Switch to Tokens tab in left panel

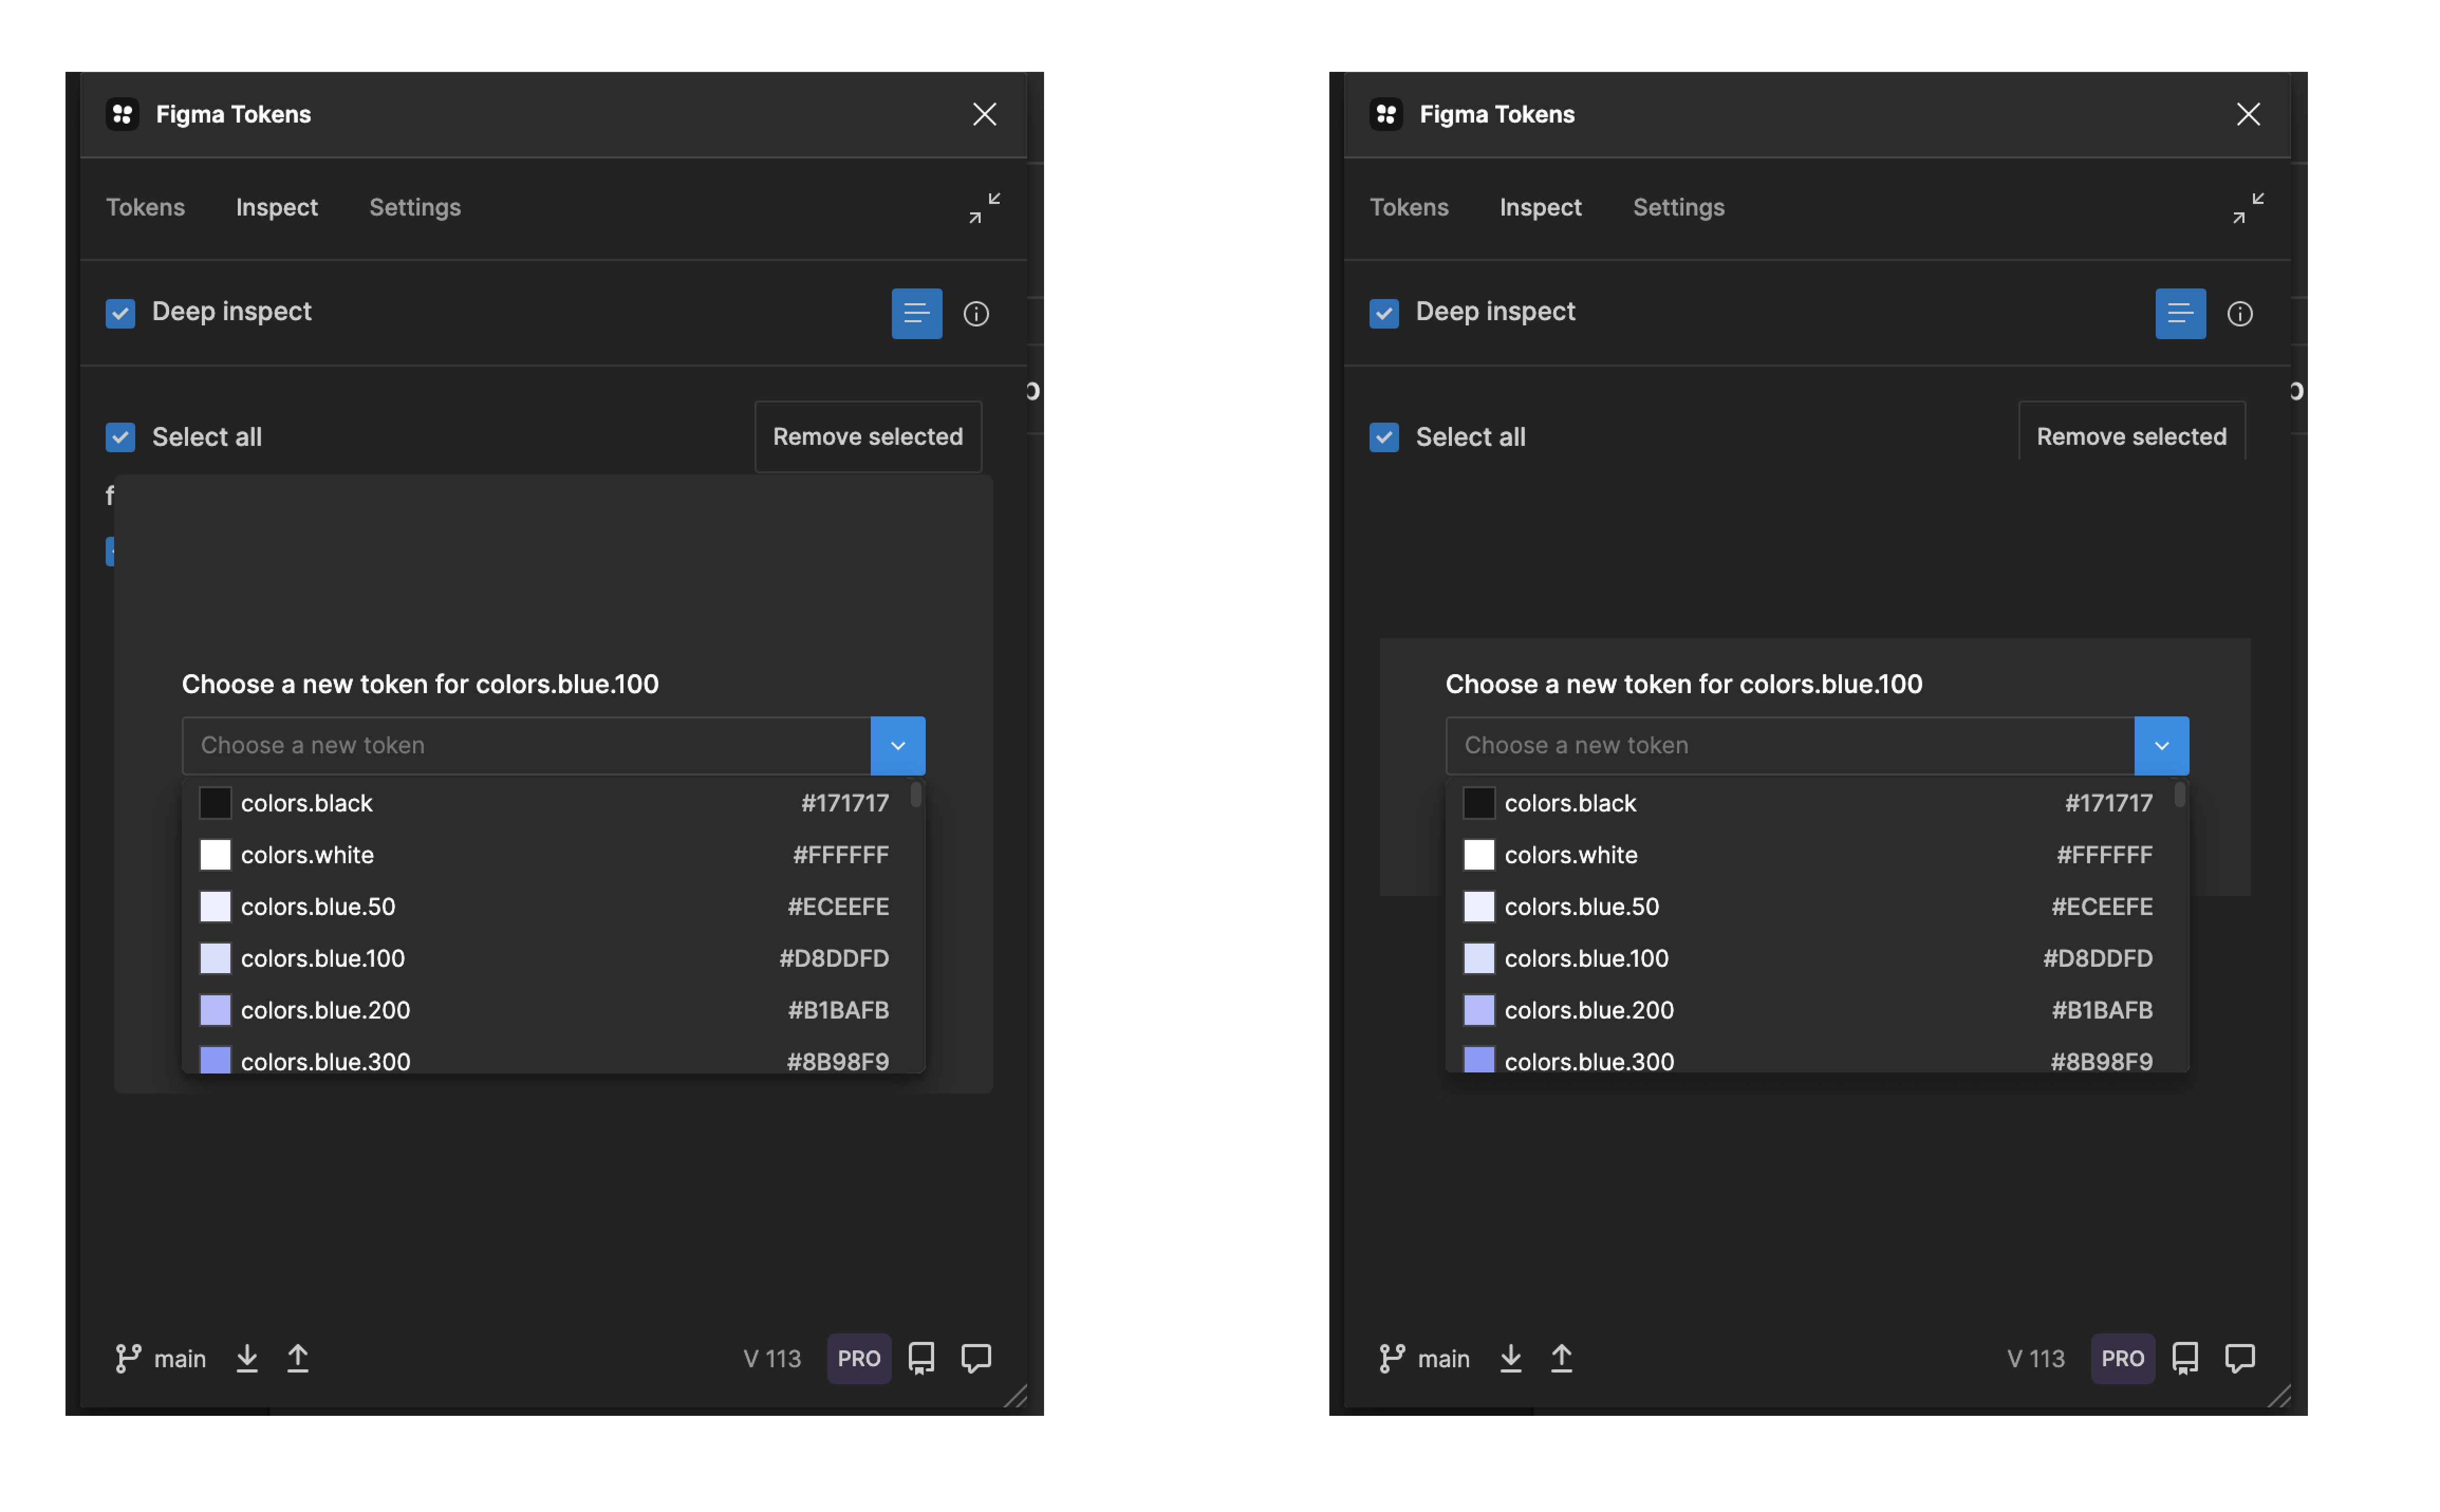click(x=145, y=207)
